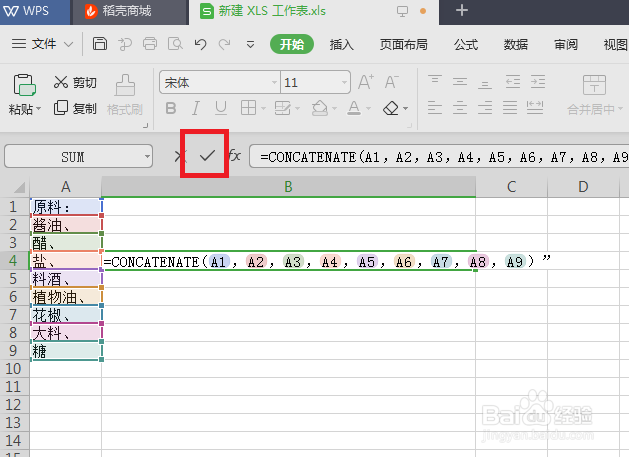The height and width of the screenshot is (457, 629).
Task: Open the font name dropdown 宋体
Action: (274, 83)
